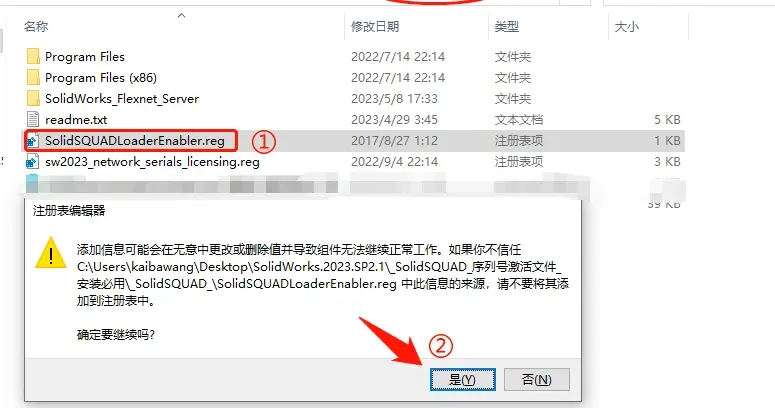Click the yellow warning triangle icon
Image resolution: width=775 pixels, height=408 pixels.
point(51,253)
